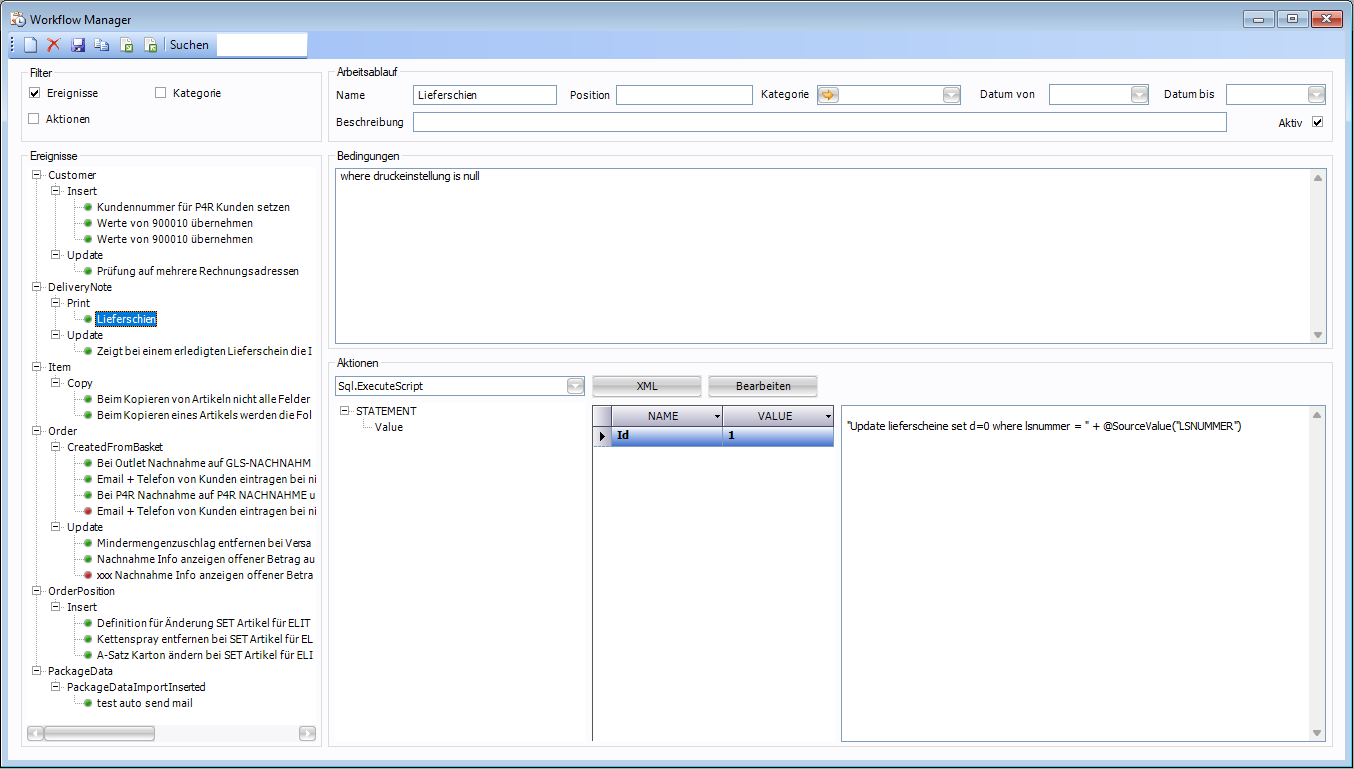Viewport: 1354px width, 769px height.
Task: Collapse the Customer tree node
Action: [x=37, y=175]
